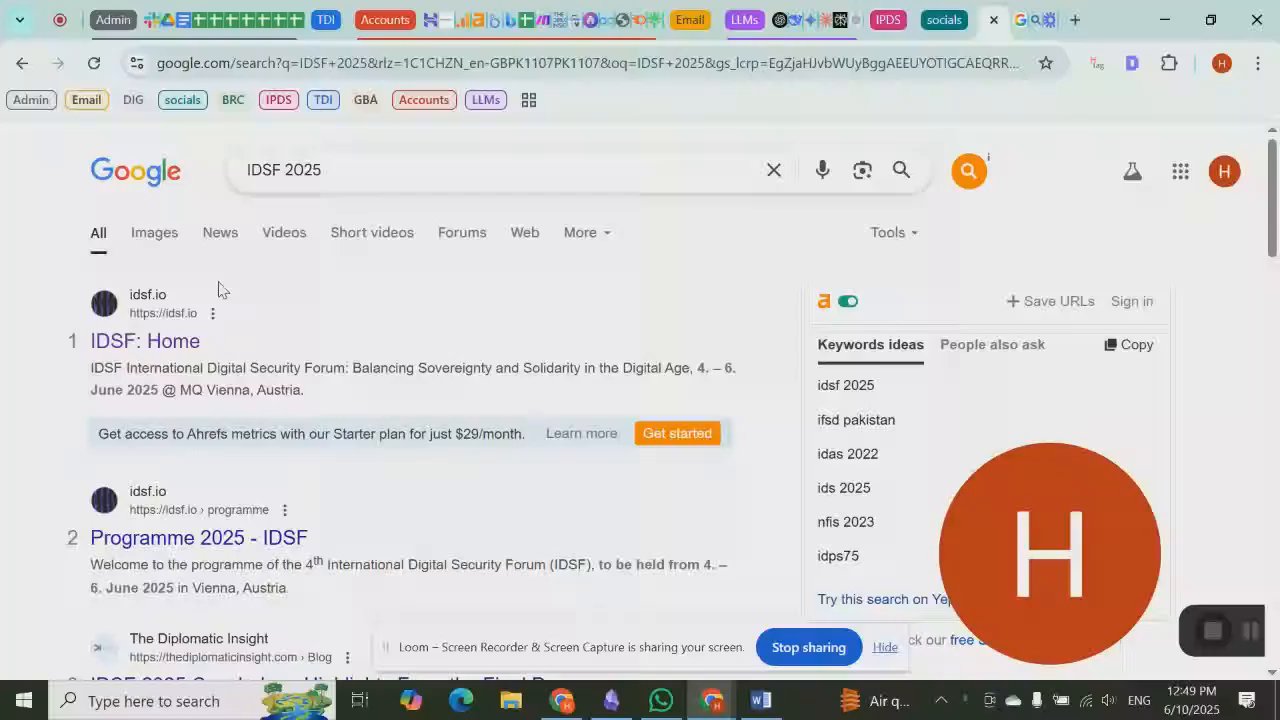
Task: Open all bookmarks grid icon
Action: (x=529, y=100)
